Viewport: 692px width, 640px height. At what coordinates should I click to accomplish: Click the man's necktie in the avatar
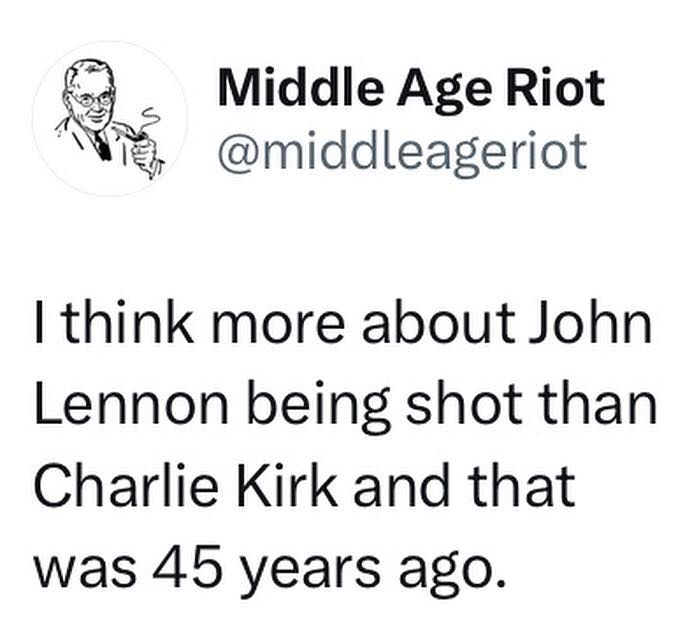(x=102, y=145)
